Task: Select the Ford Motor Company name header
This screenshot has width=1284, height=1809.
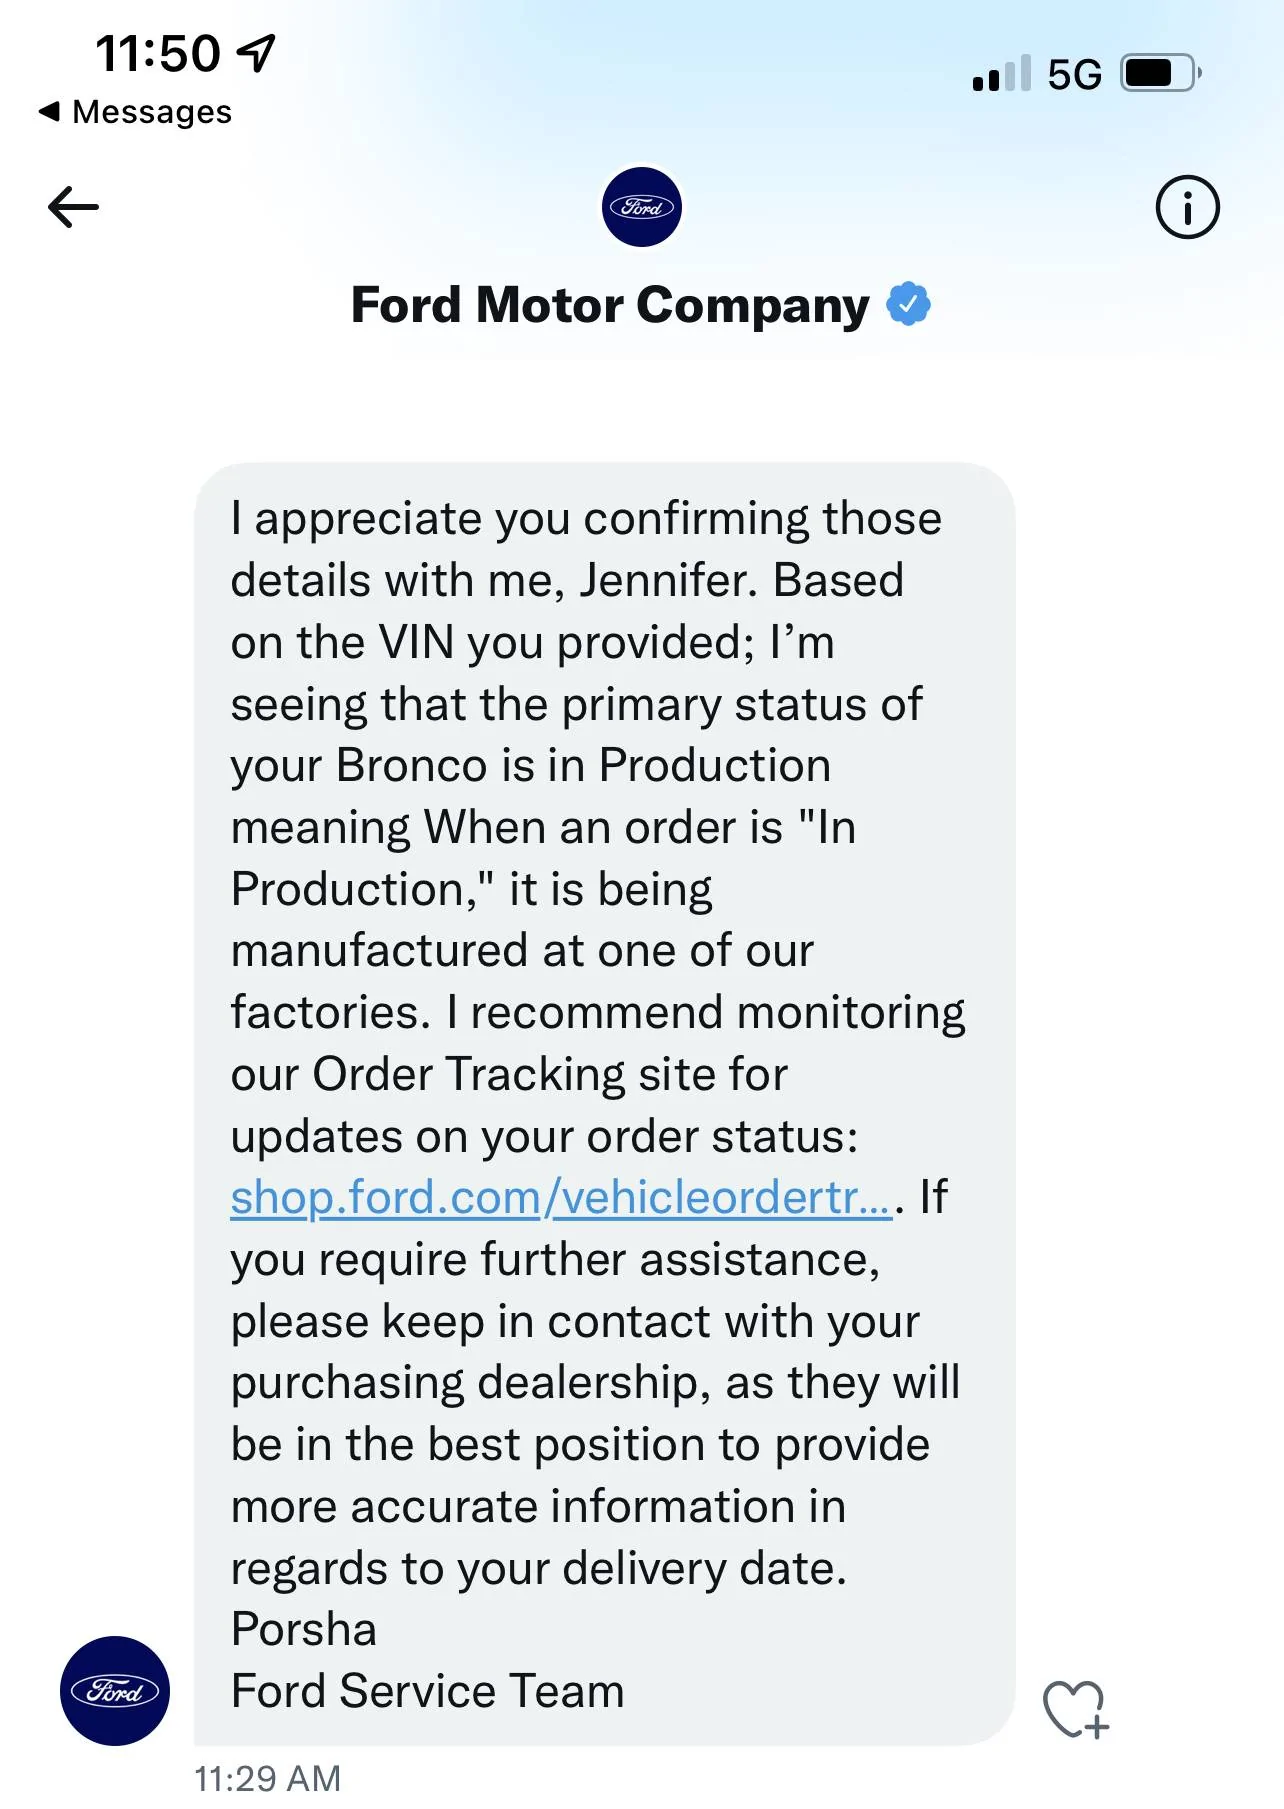Action: 608,304
